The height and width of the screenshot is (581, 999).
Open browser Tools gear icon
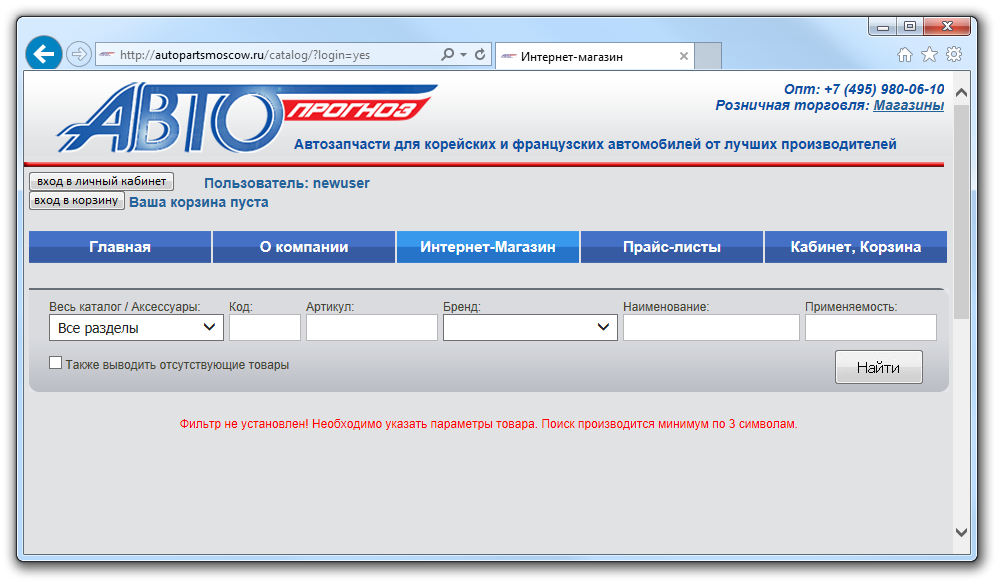pyautogui.click(x=954, y=54)
